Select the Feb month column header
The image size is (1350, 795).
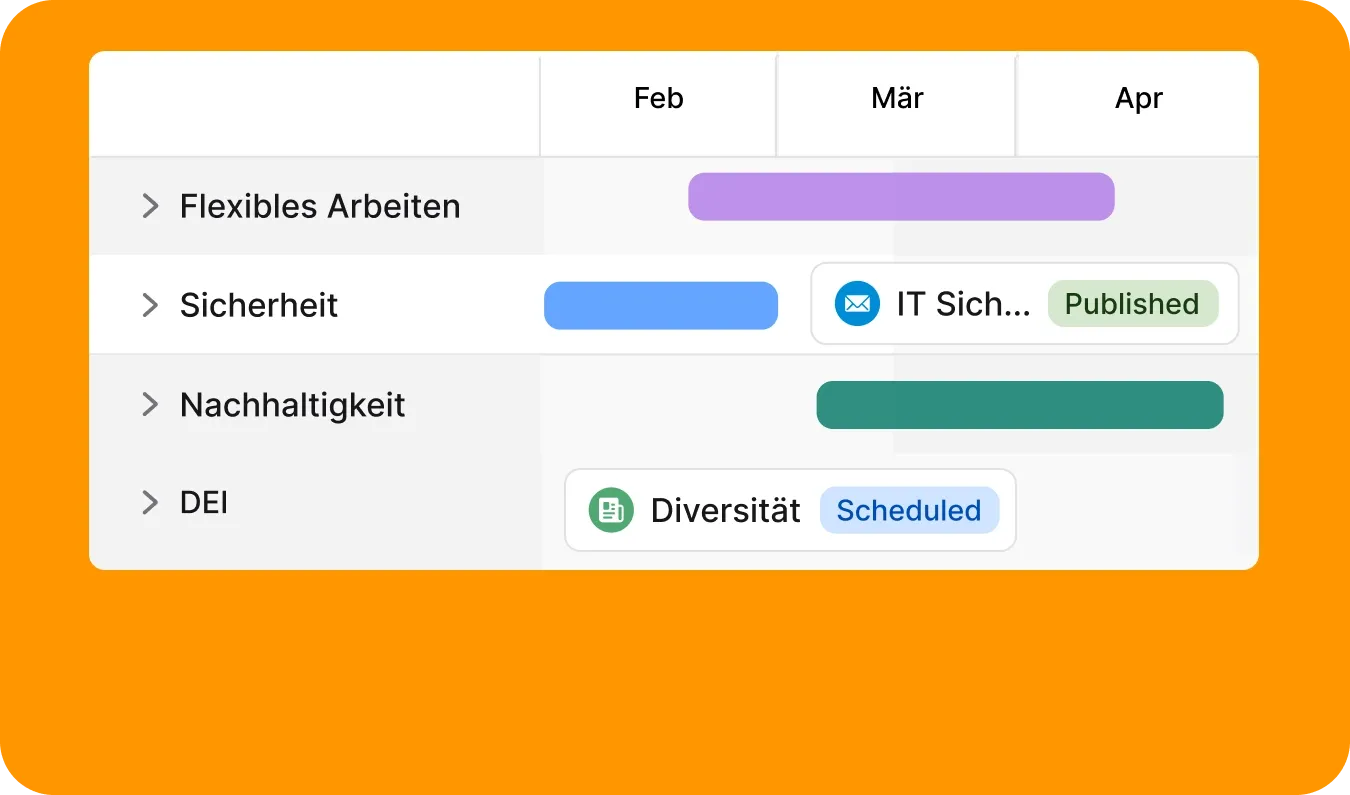[x=659, y=98]
